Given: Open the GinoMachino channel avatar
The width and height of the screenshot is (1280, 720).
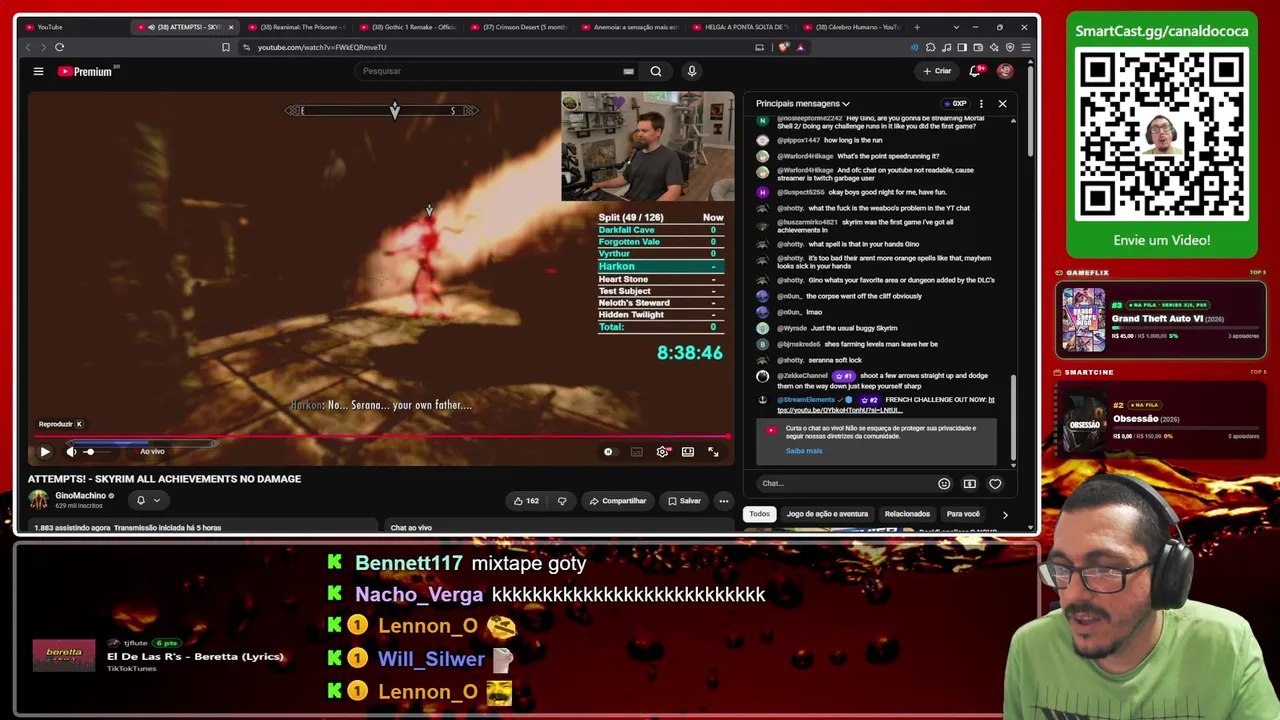Looking at the screenshot, I should [38, 500].
